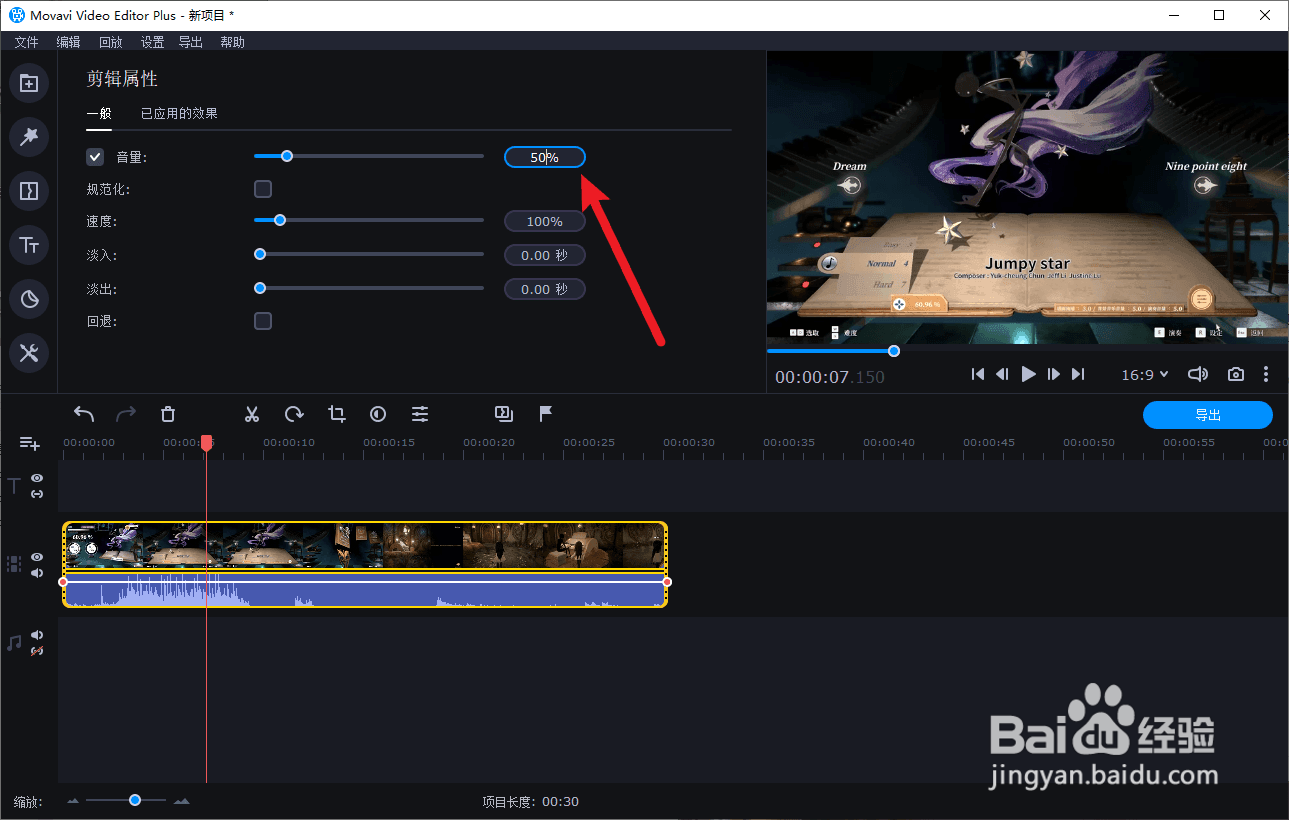Open the Transitions panel
This screenshot has width=1289, height=820.
coord(29,190)
